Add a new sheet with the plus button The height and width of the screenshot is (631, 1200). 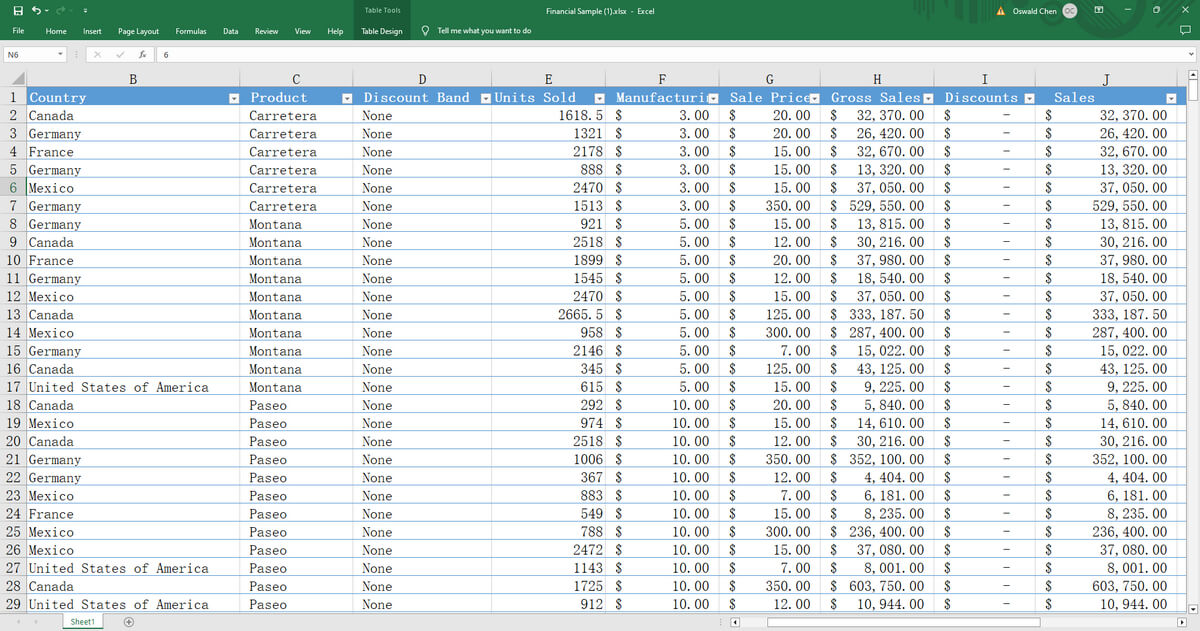tap(128, 621)
